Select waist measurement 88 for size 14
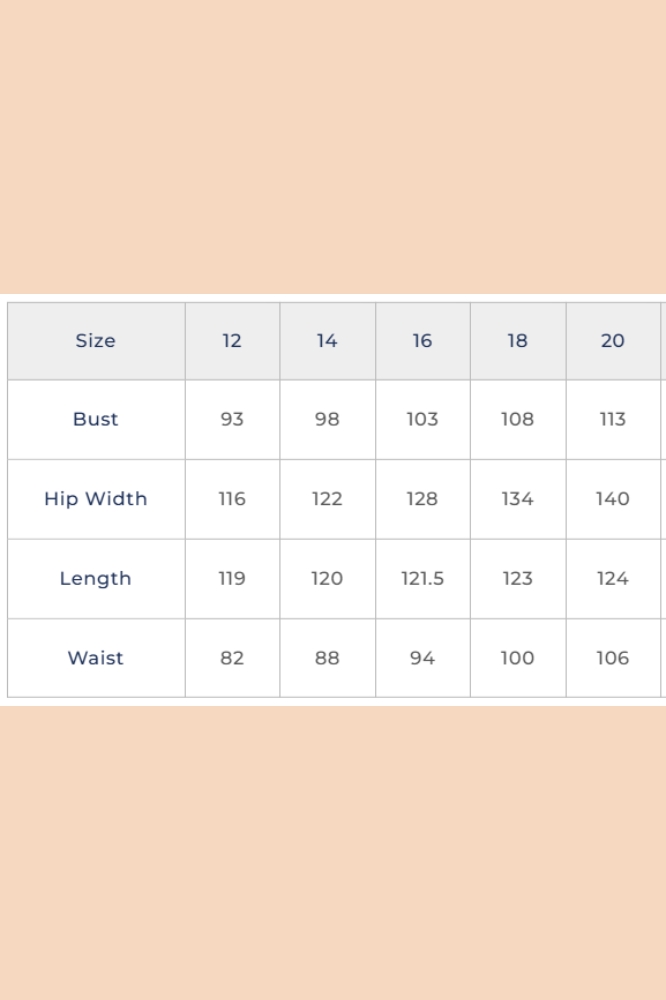 point(327,658)
